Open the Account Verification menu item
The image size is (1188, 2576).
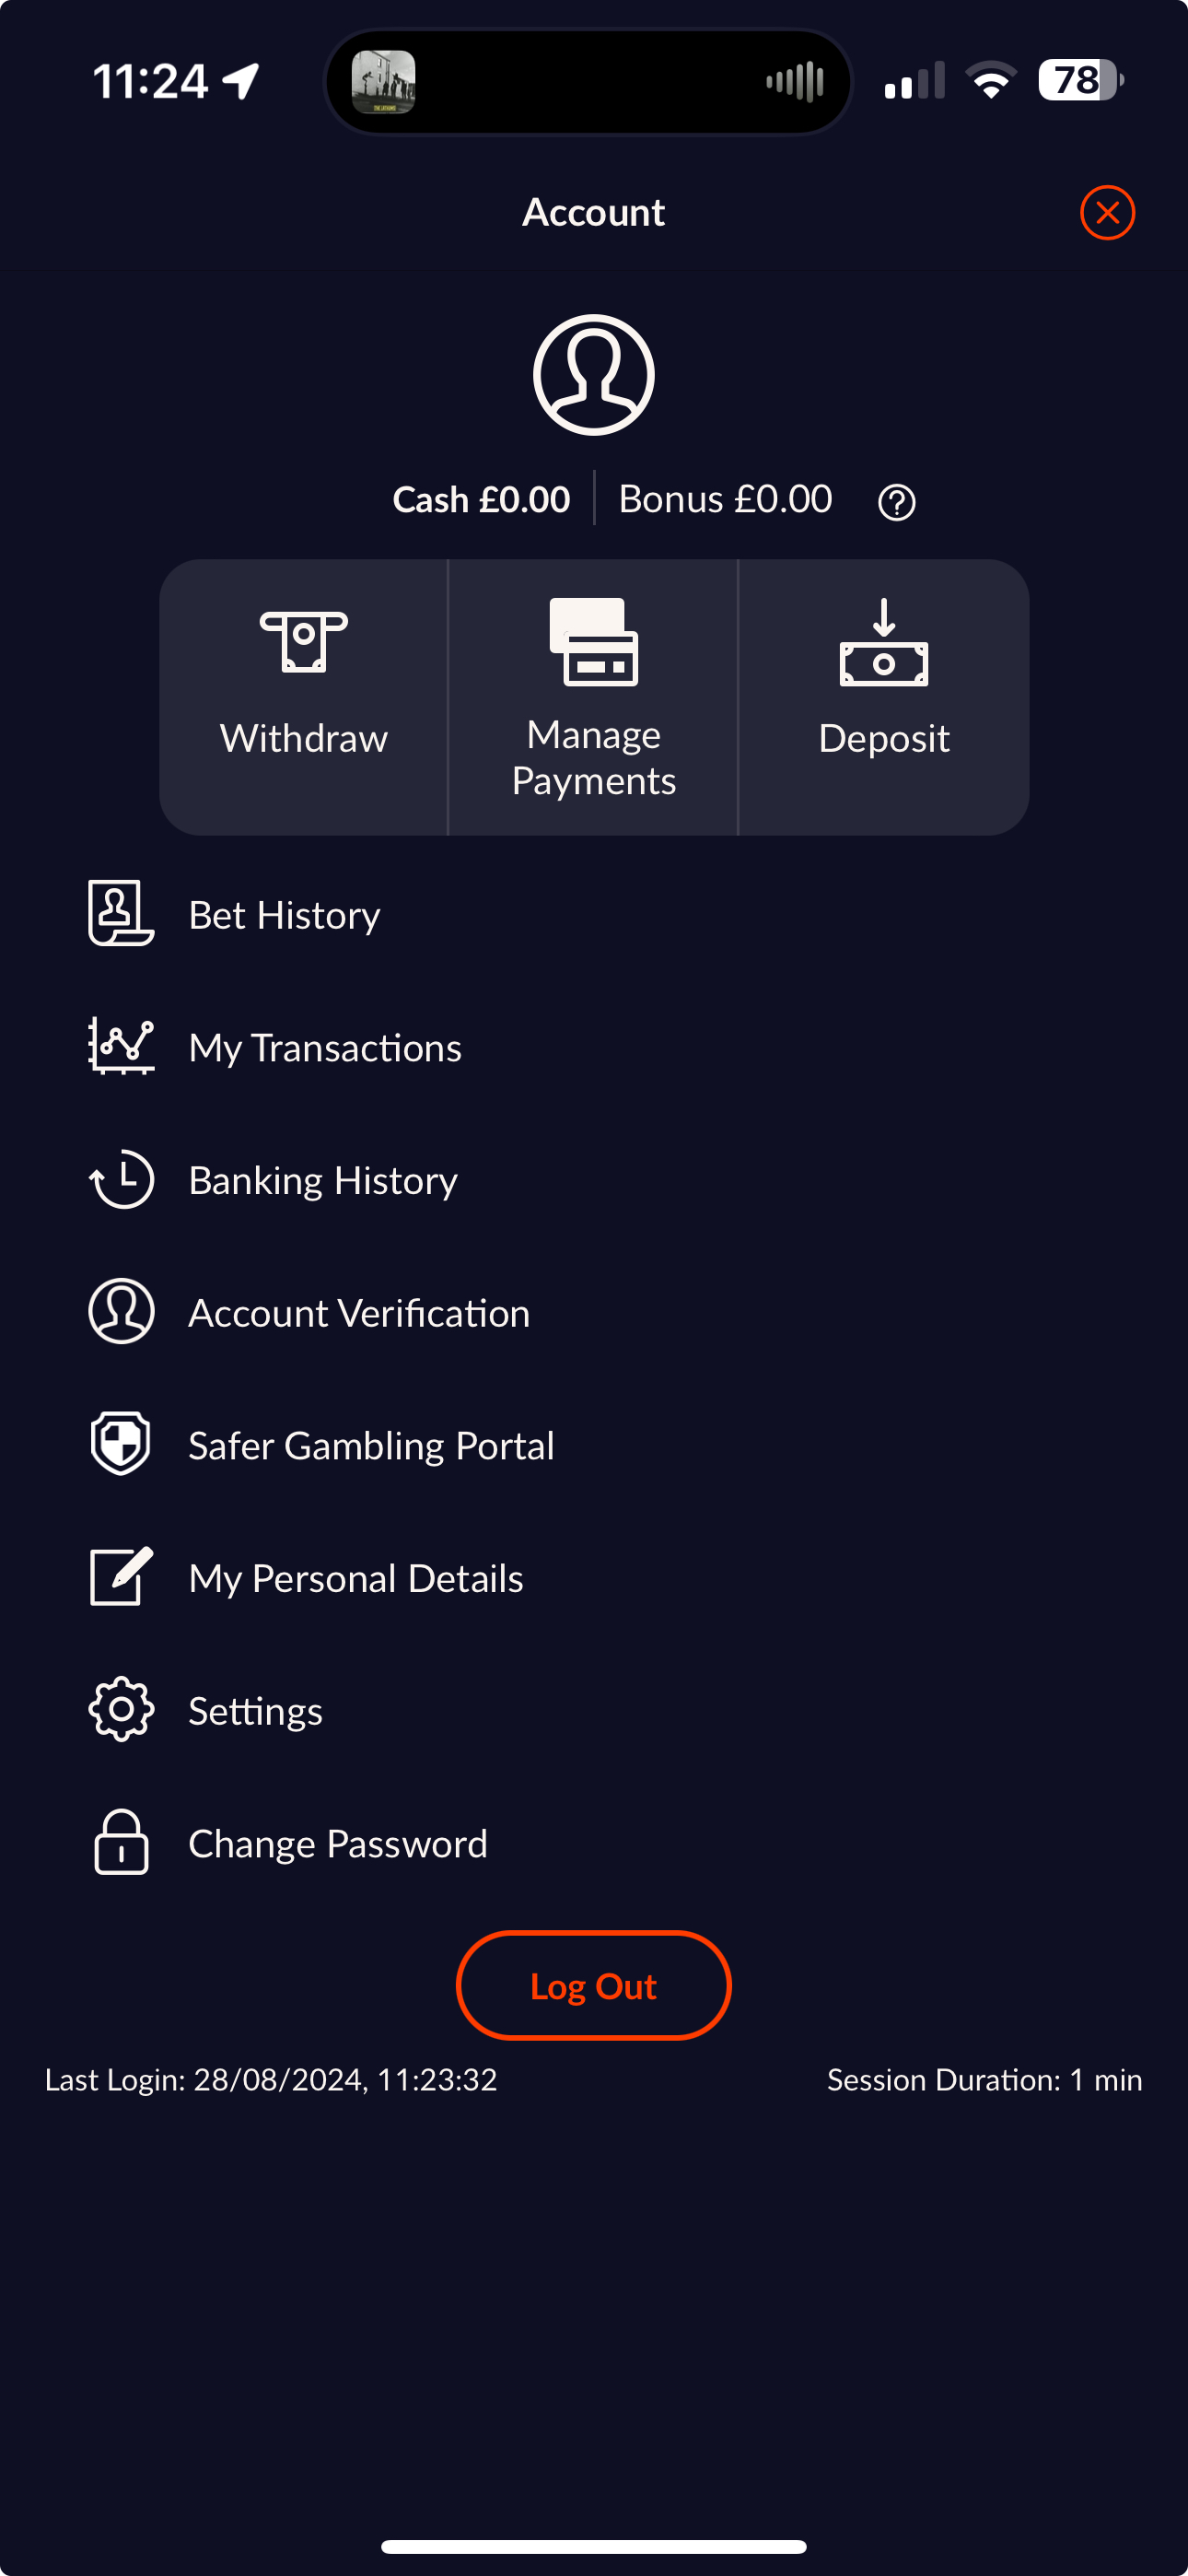point(358,1313)
